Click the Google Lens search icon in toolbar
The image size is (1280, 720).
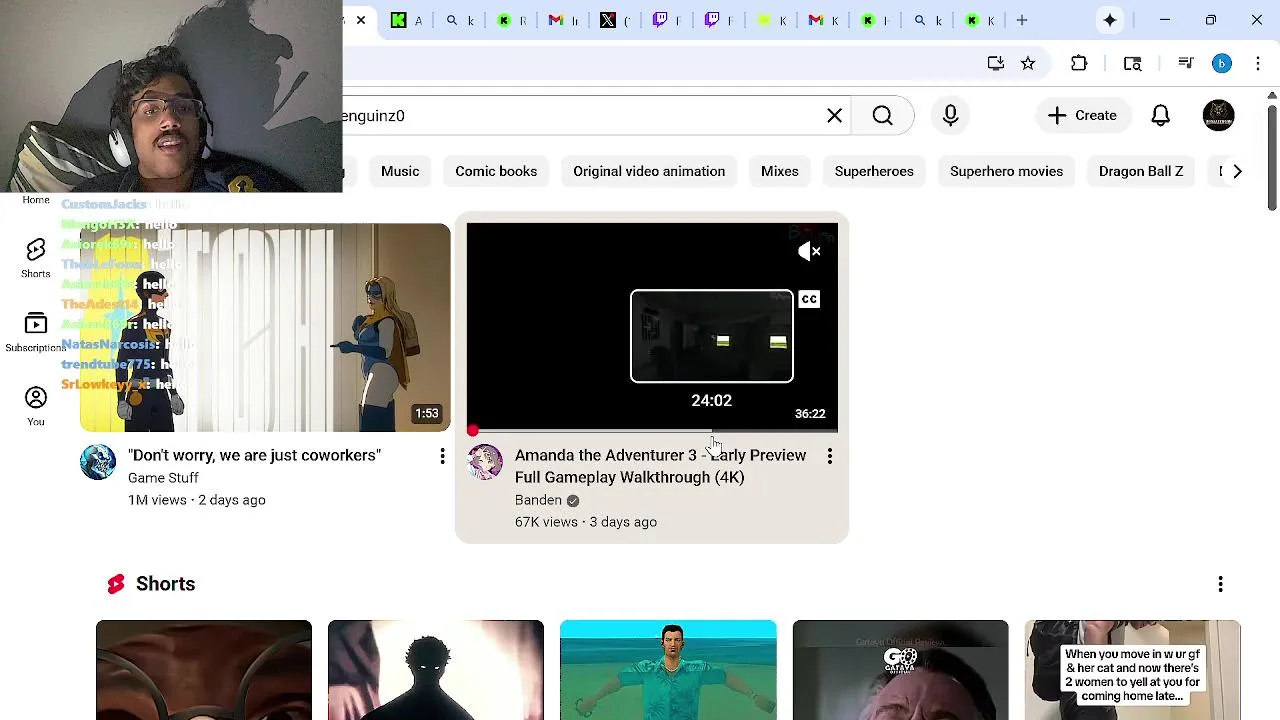(1133, 63)
